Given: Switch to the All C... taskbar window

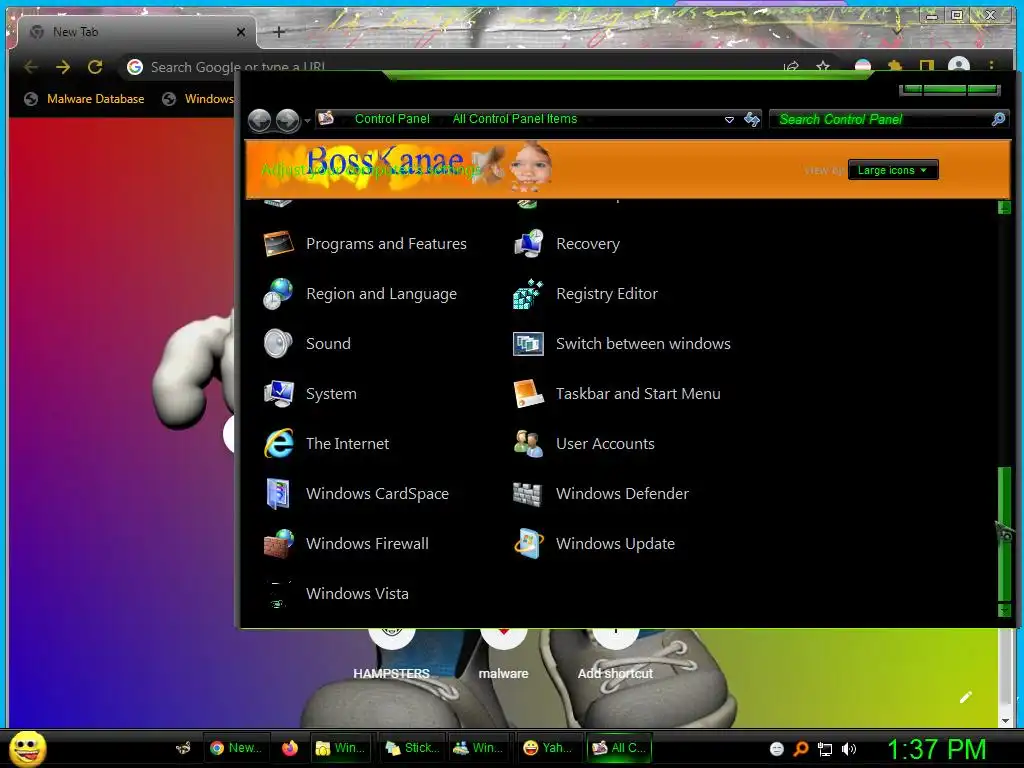Looking at the screenshot, I should (618, 748).
